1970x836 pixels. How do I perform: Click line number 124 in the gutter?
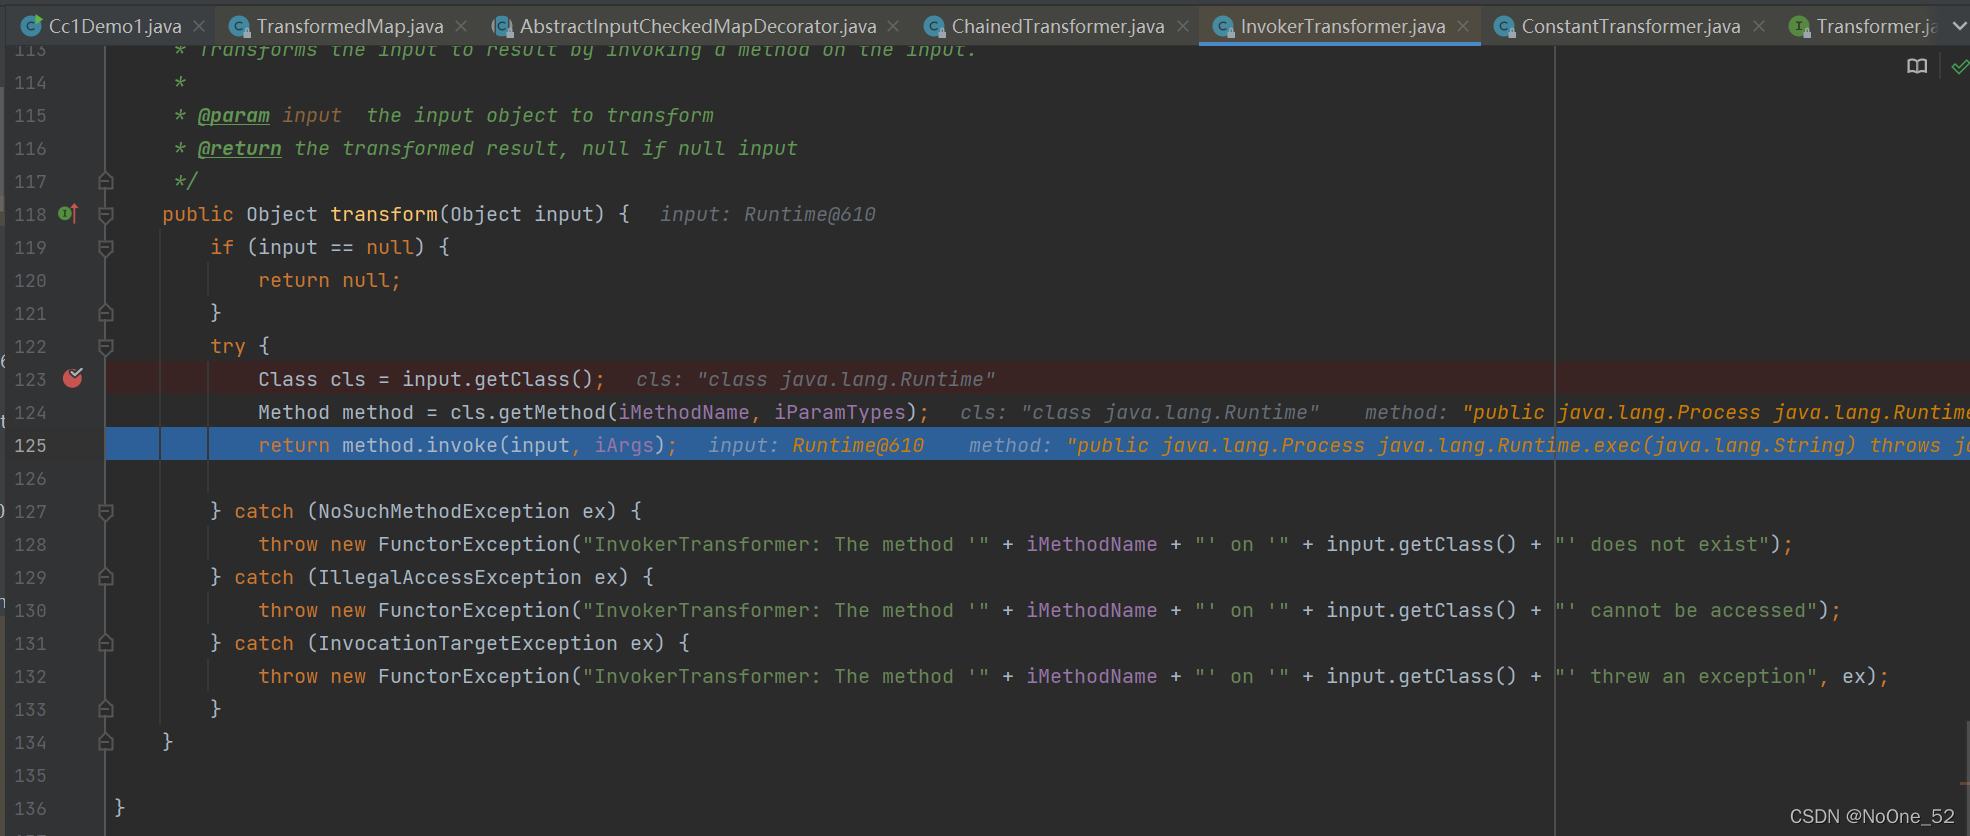point(30,412)
